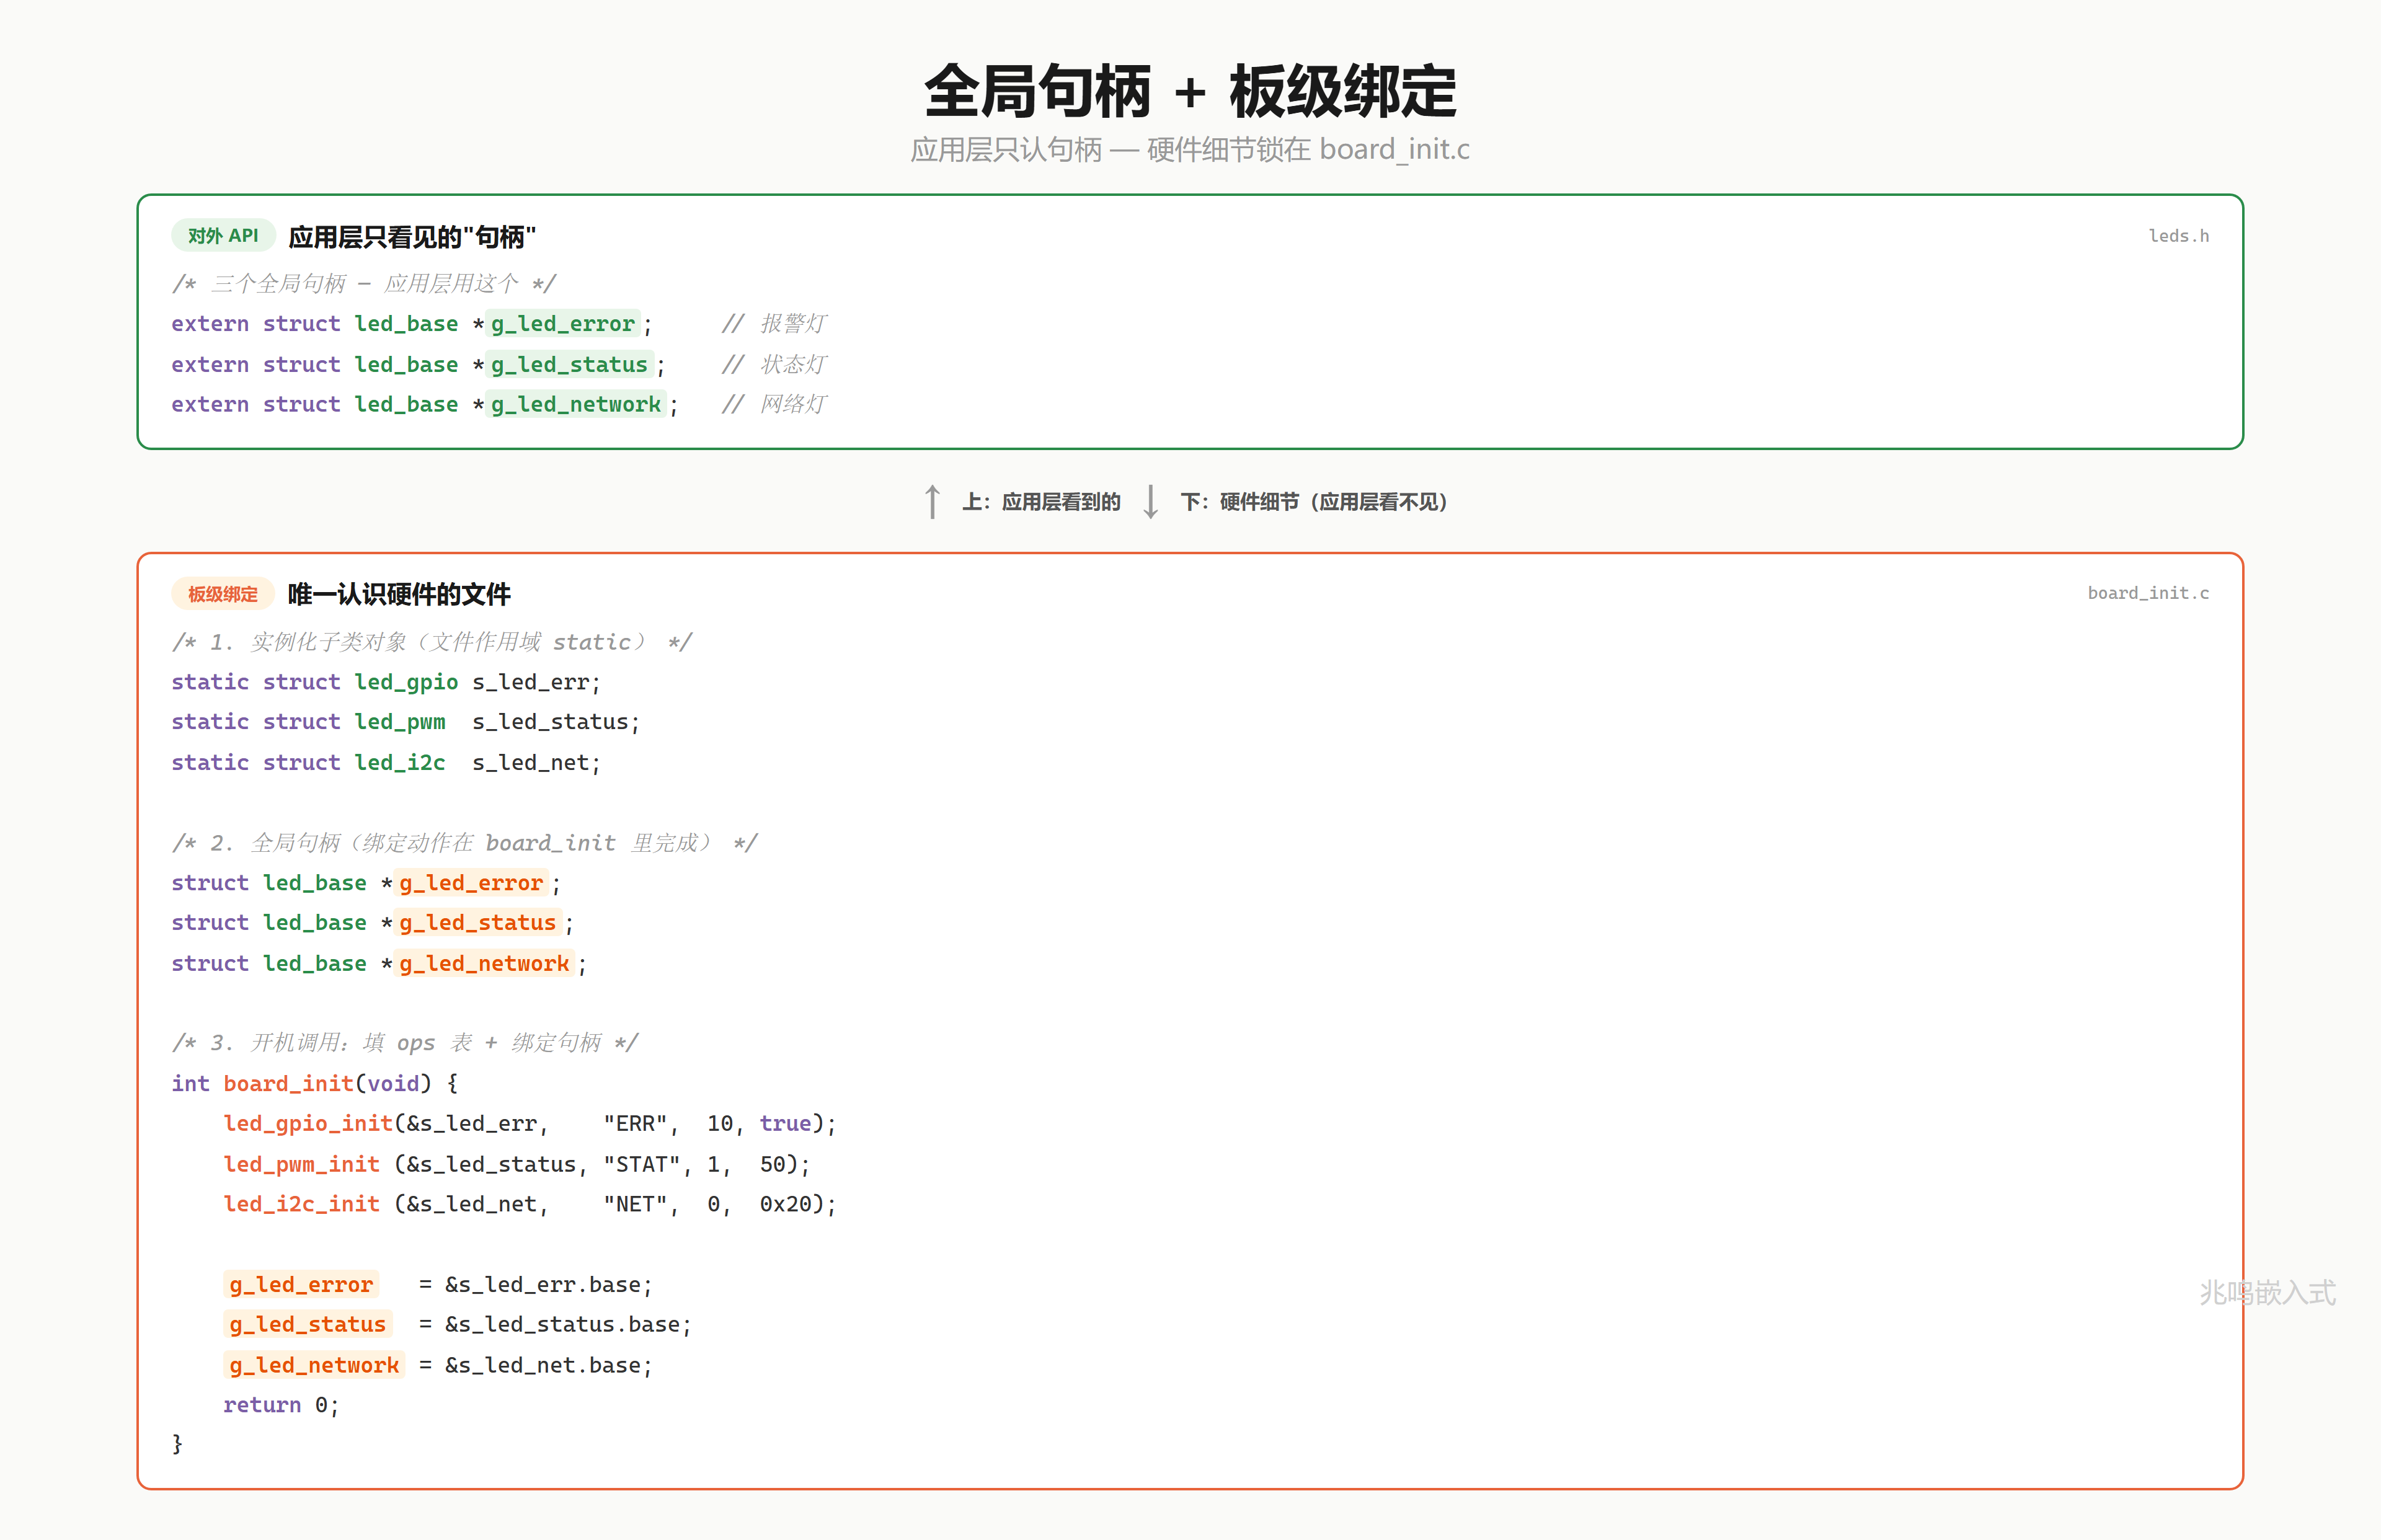Click orange g_led_error in struct definition
The width and height of the screenshot is (2381, 1540).
click(x=471, y=883)
